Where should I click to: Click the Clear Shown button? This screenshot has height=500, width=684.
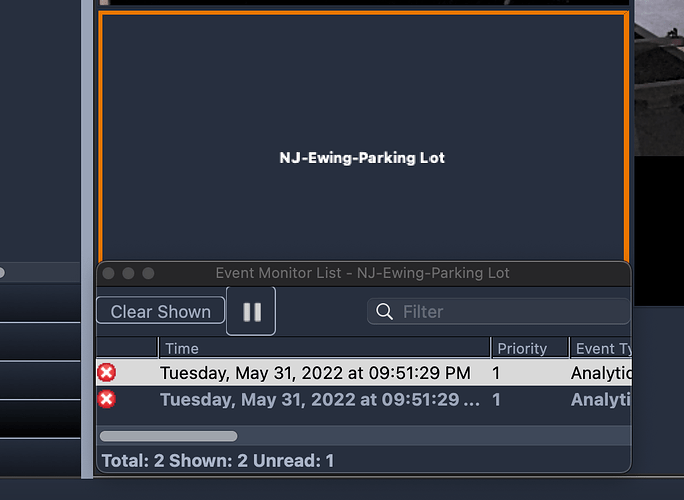pos(161,311)
